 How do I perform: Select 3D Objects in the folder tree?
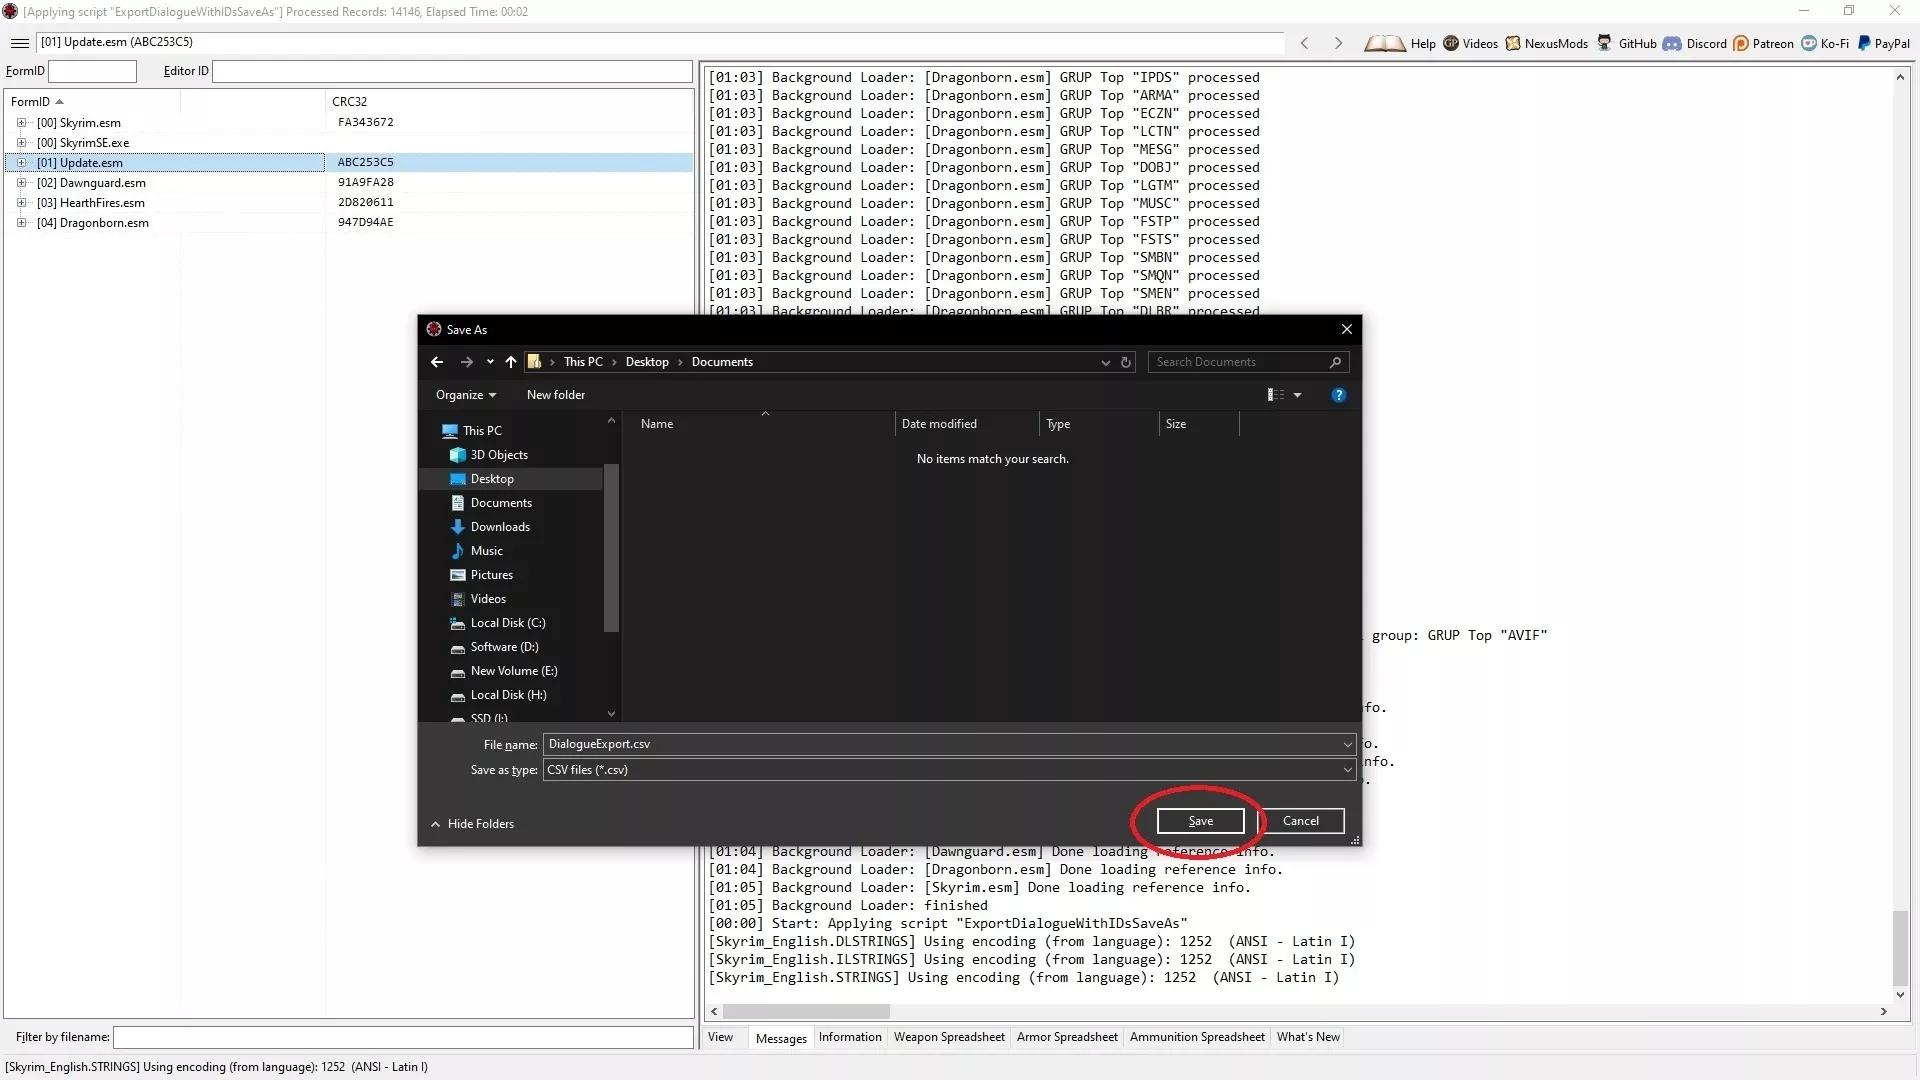click(499, 455)
